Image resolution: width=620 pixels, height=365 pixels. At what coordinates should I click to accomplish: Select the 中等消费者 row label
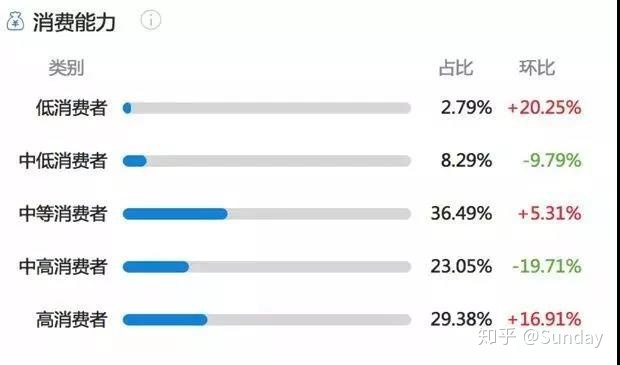(63, 214)
